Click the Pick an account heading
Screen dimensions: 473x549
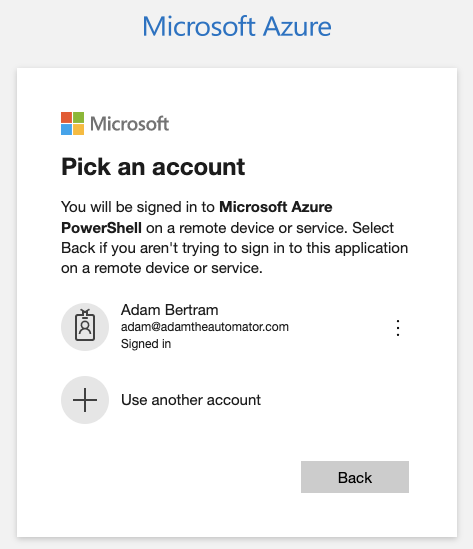click(153, 167)
